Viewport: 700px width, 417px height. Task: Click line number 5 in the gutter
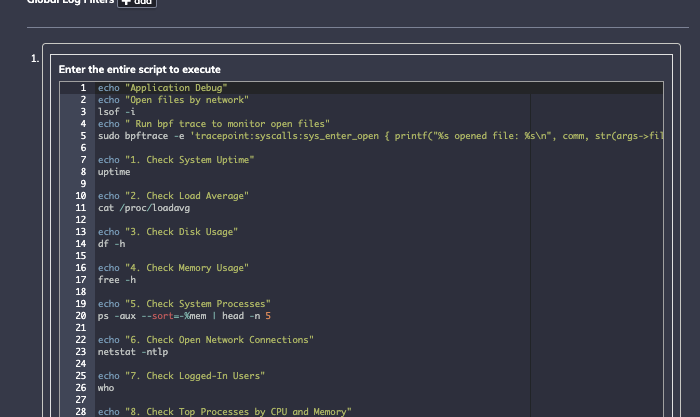tap(83, 135)
